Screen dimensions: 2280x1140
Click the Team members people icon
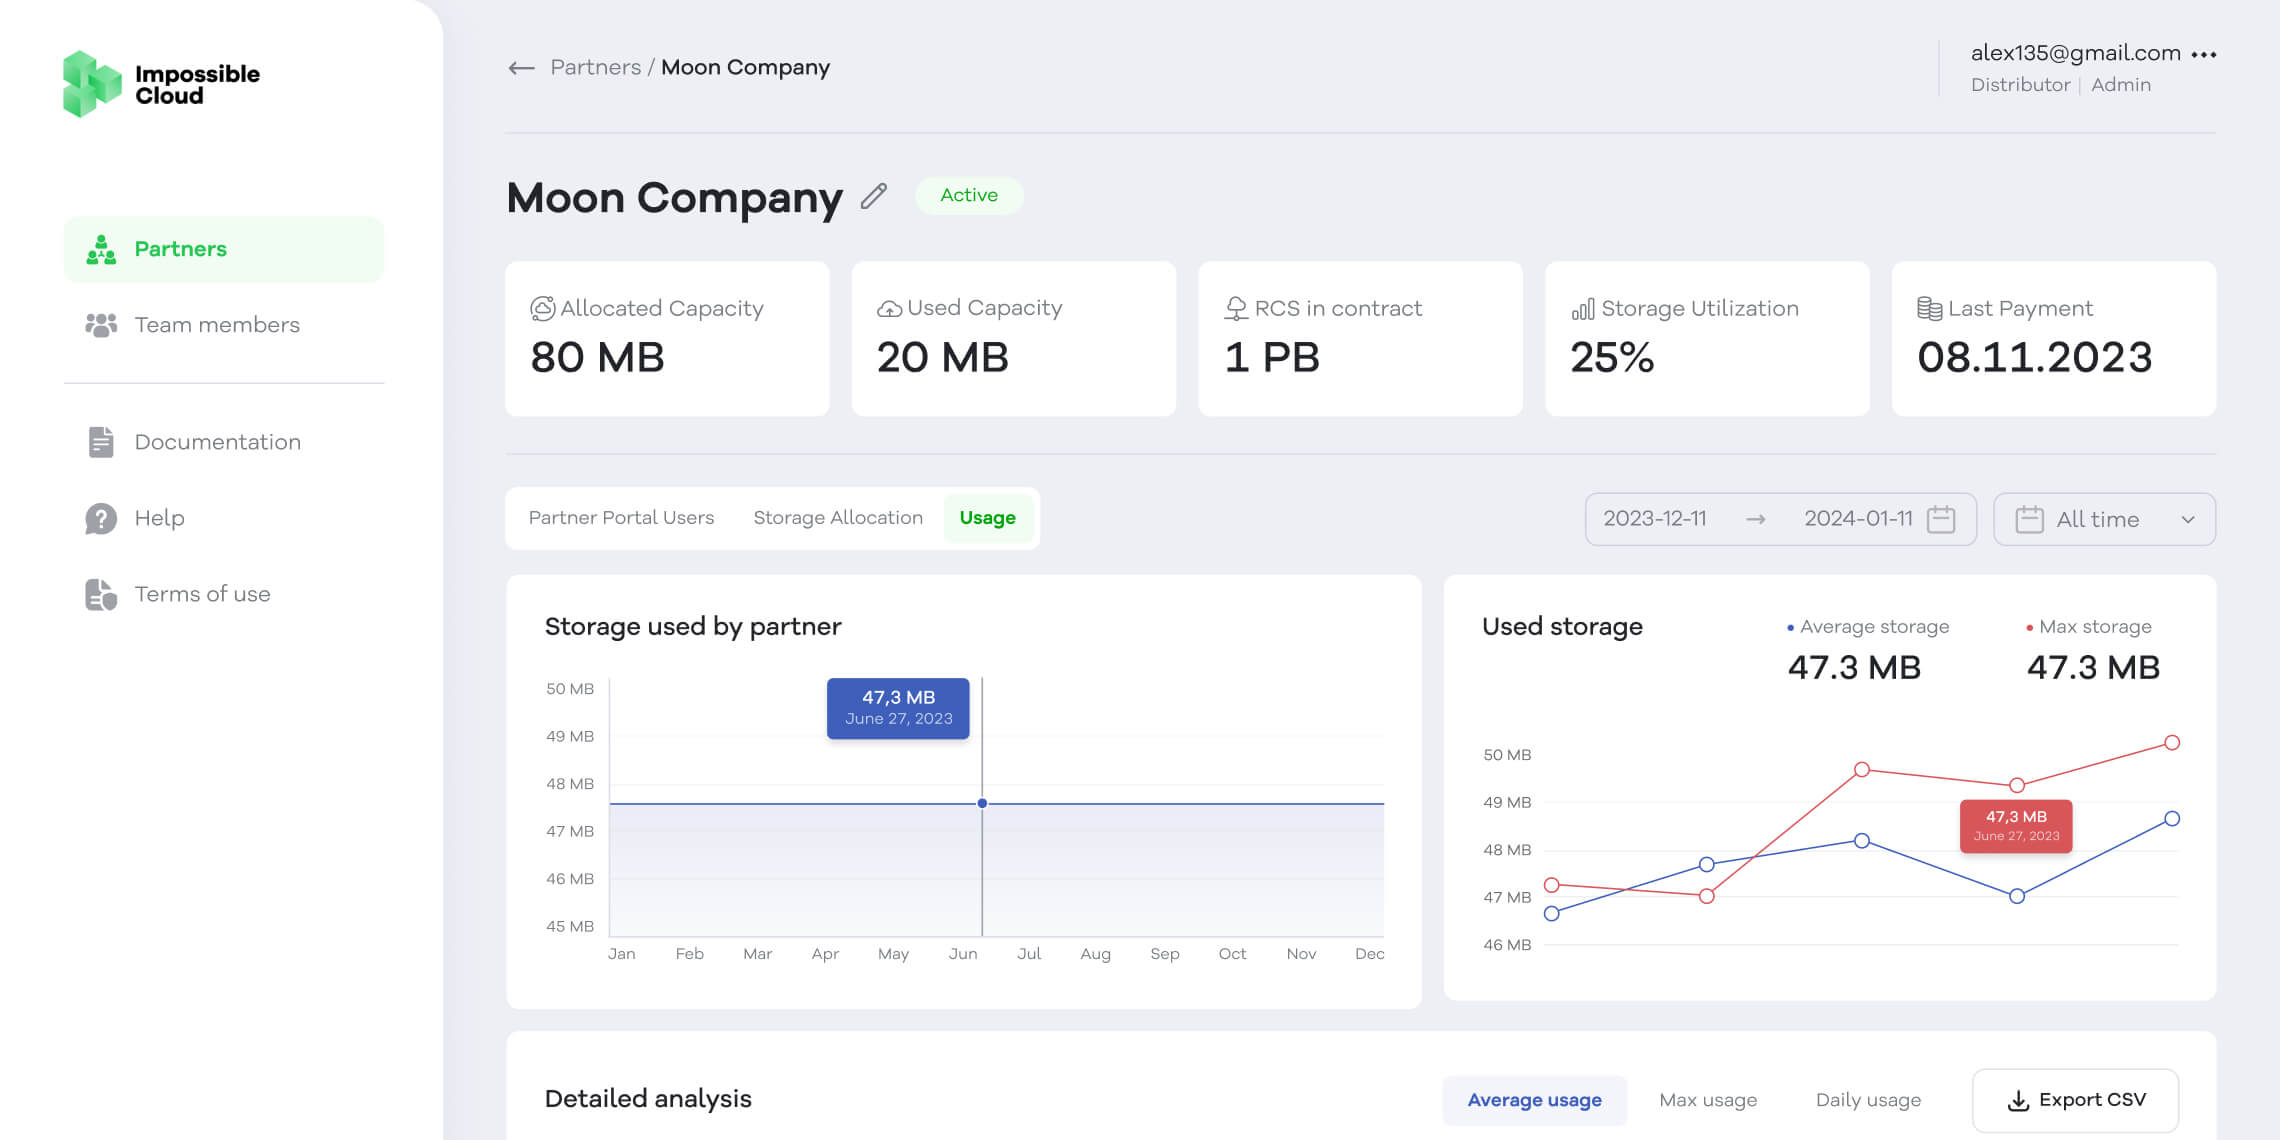(x=101, y=325)
